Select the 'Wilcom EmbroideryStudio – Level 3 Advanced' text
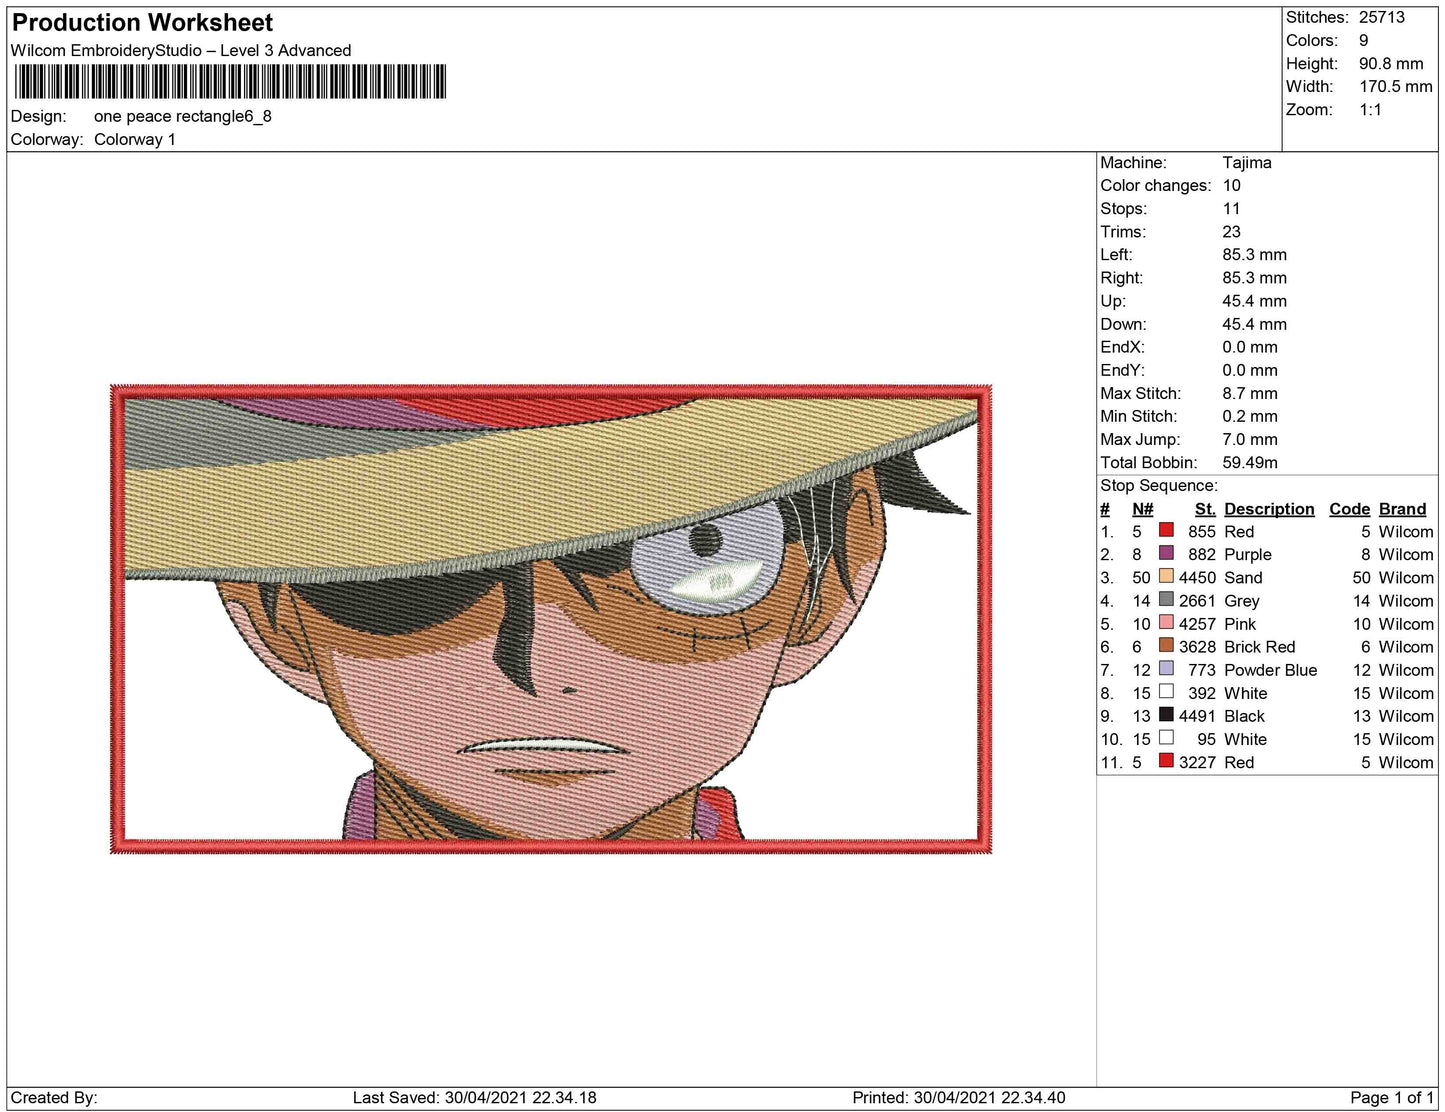 coord(181,50)
